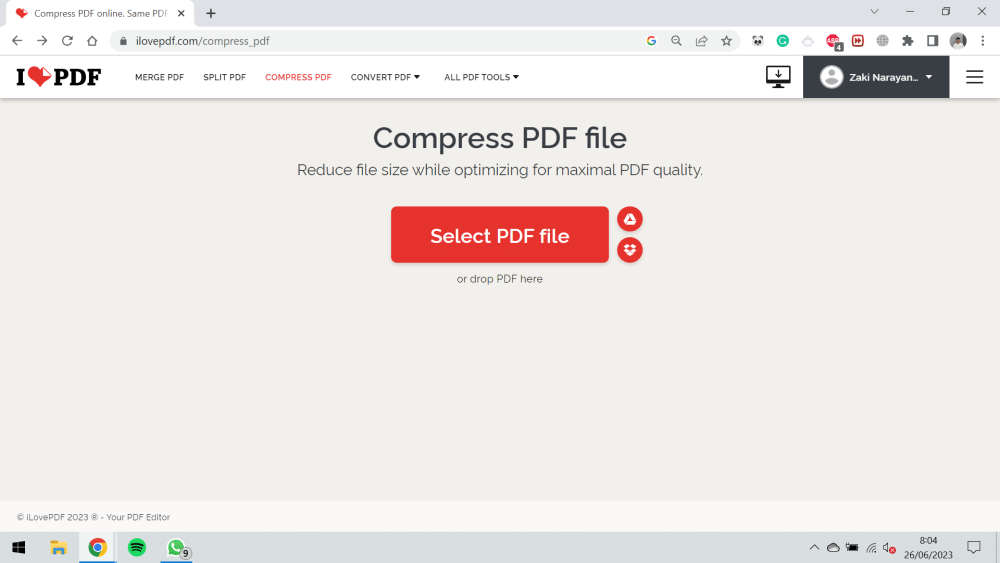1000x563 pixels.
Task: Open the browser home page
Action: tap(92, 41)
